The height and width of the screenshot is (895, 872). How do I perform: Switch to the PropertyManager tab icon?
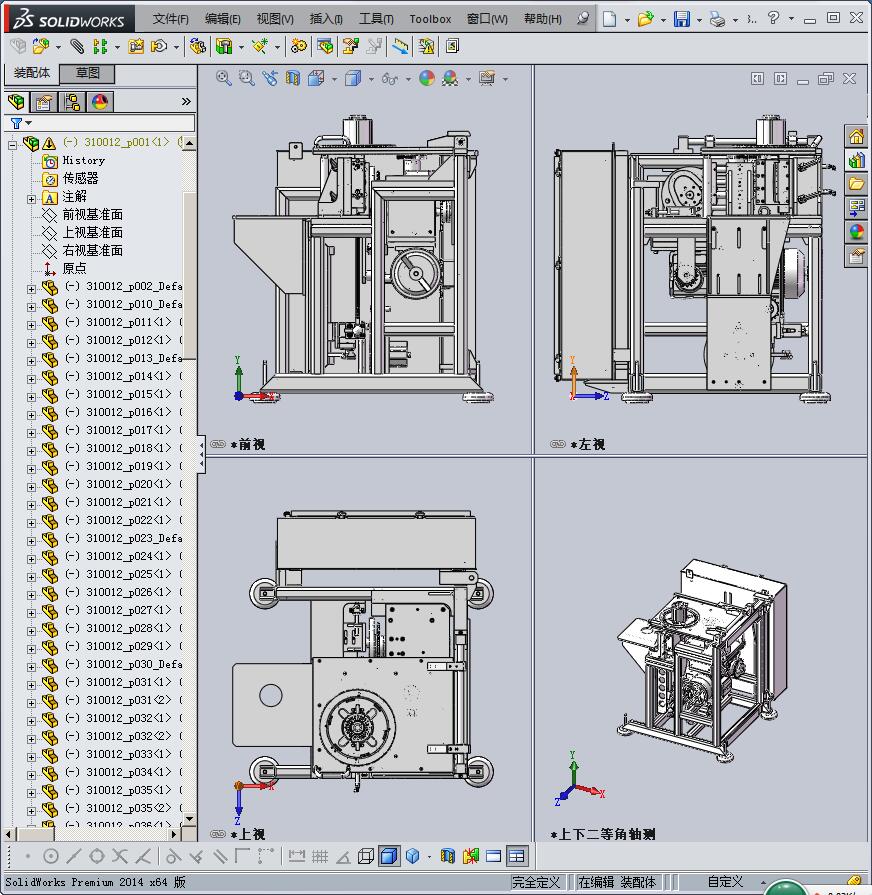tap(44, 102)
